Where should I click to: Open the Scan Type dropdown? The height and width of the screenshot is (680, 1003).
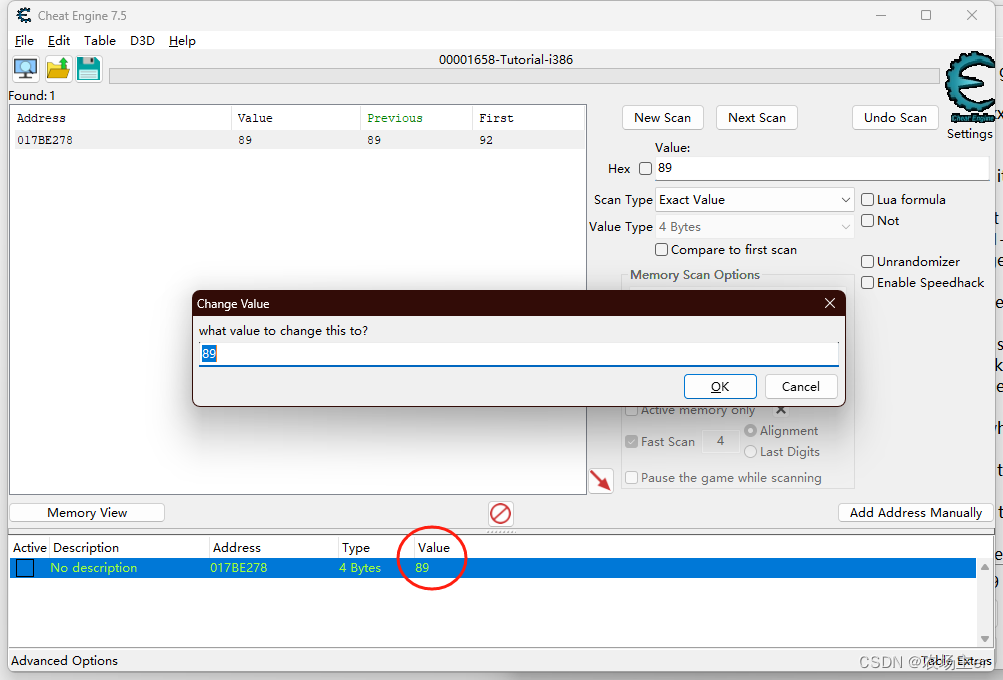[x=754, y=200]
